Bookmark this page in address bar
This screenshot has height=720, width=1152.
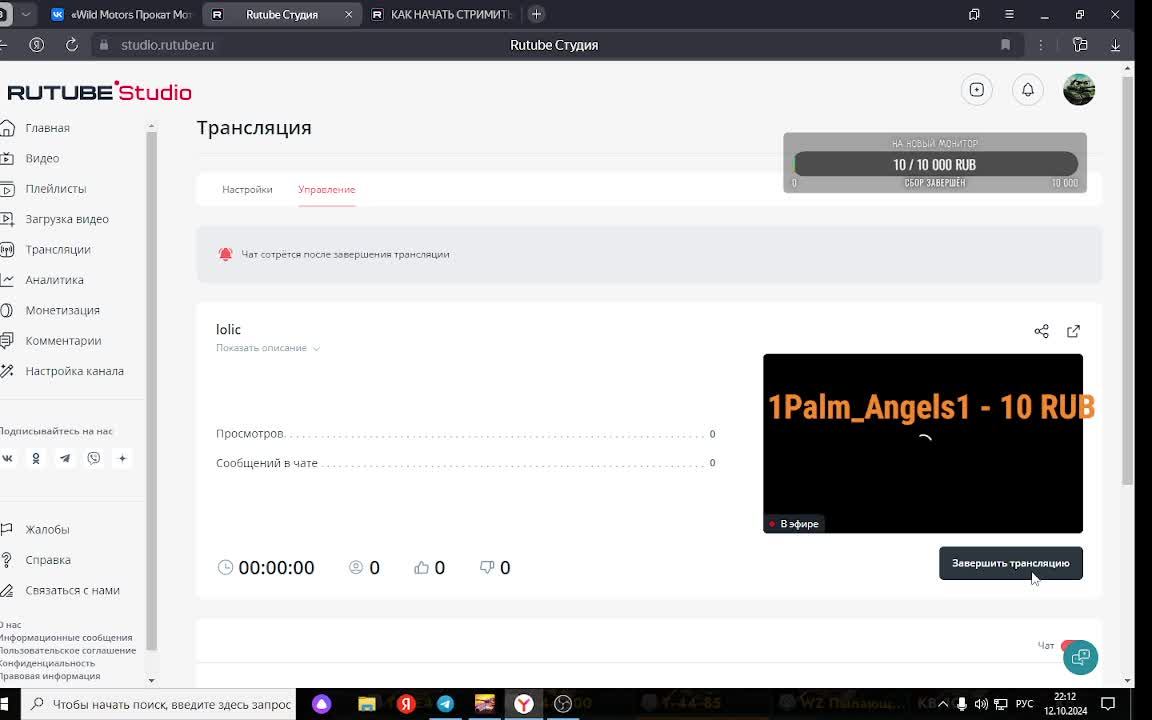point(1005,45)
